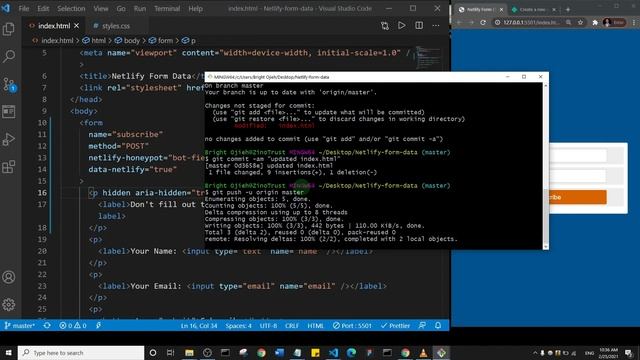
Task: Click the Tweet Feedback icon in status bar
Action: [x=422, y=325]
